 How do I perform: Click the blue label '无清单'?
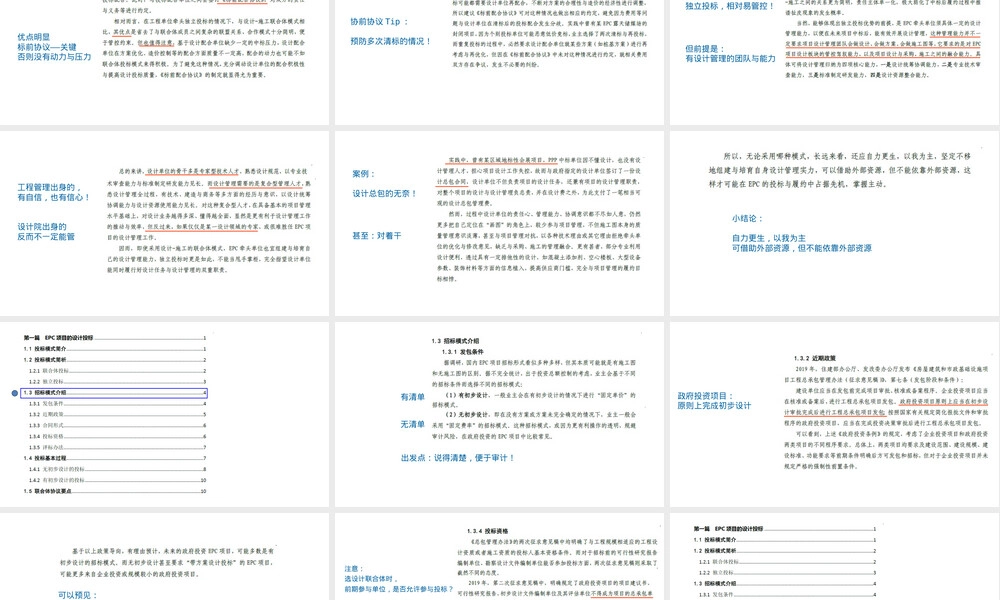pyautogui.click(x=413, y=425)
